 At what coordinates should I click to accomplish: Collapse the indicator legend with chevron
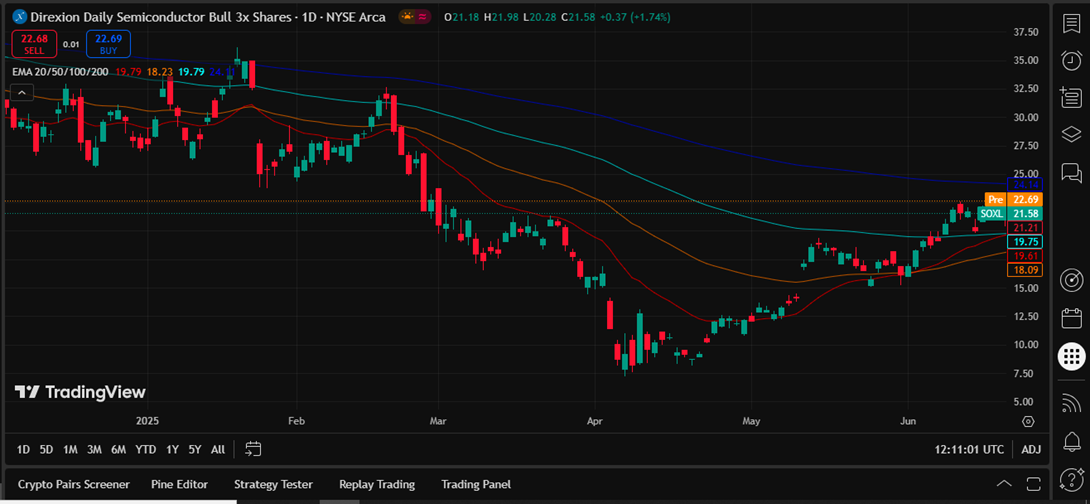point(22,92)
